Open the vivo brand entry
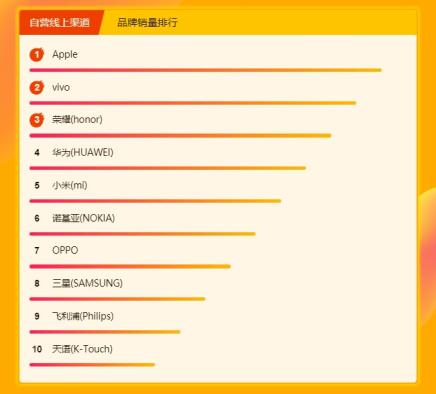This screenshot has height=394, width=436. click(x=61, y=87)
